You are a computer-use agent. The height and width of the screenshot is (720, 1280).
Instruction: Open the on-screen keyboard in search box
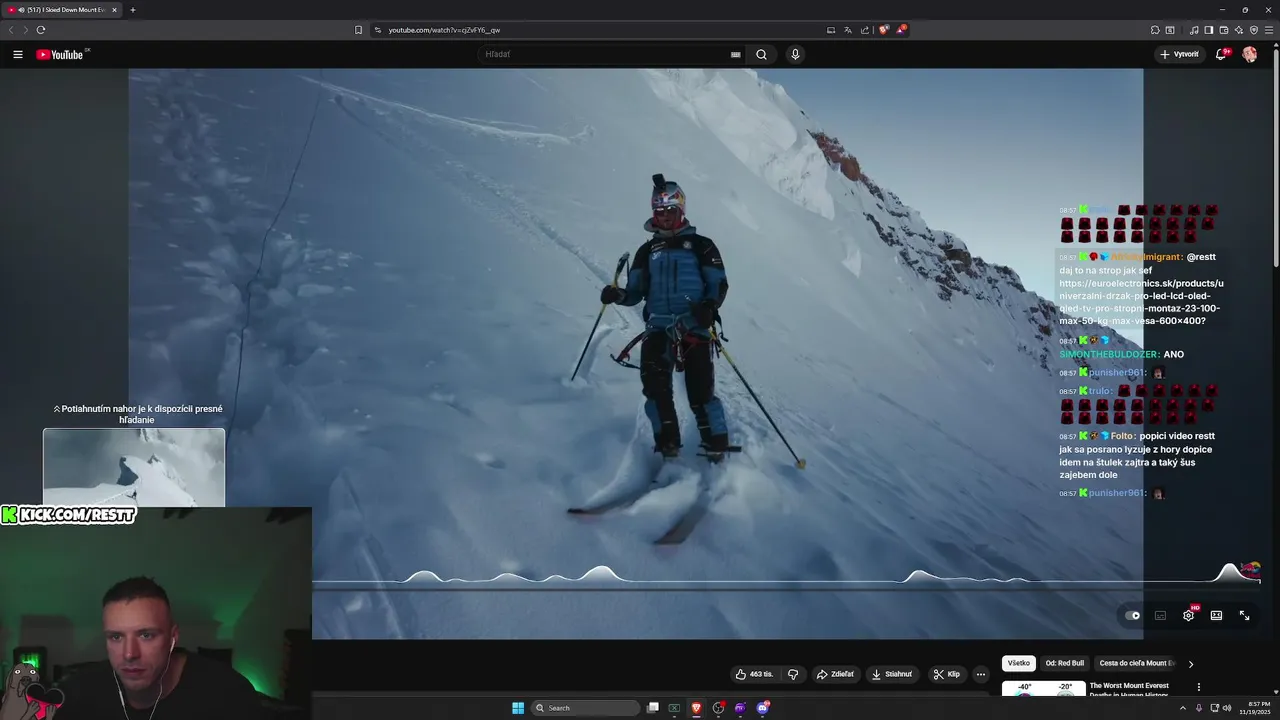(736, 55)
